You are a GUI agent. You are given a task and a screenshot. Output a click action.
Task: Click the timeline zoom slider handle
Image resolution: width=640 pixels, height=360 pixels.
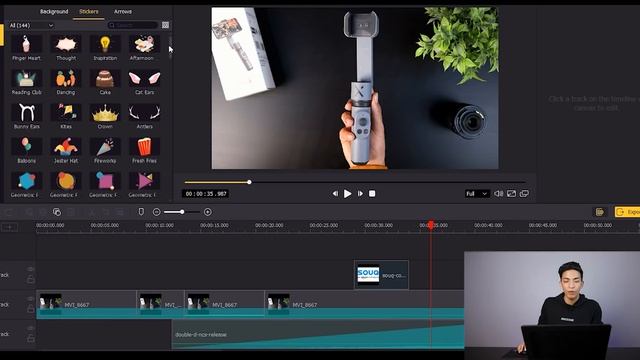pos(182,212)
